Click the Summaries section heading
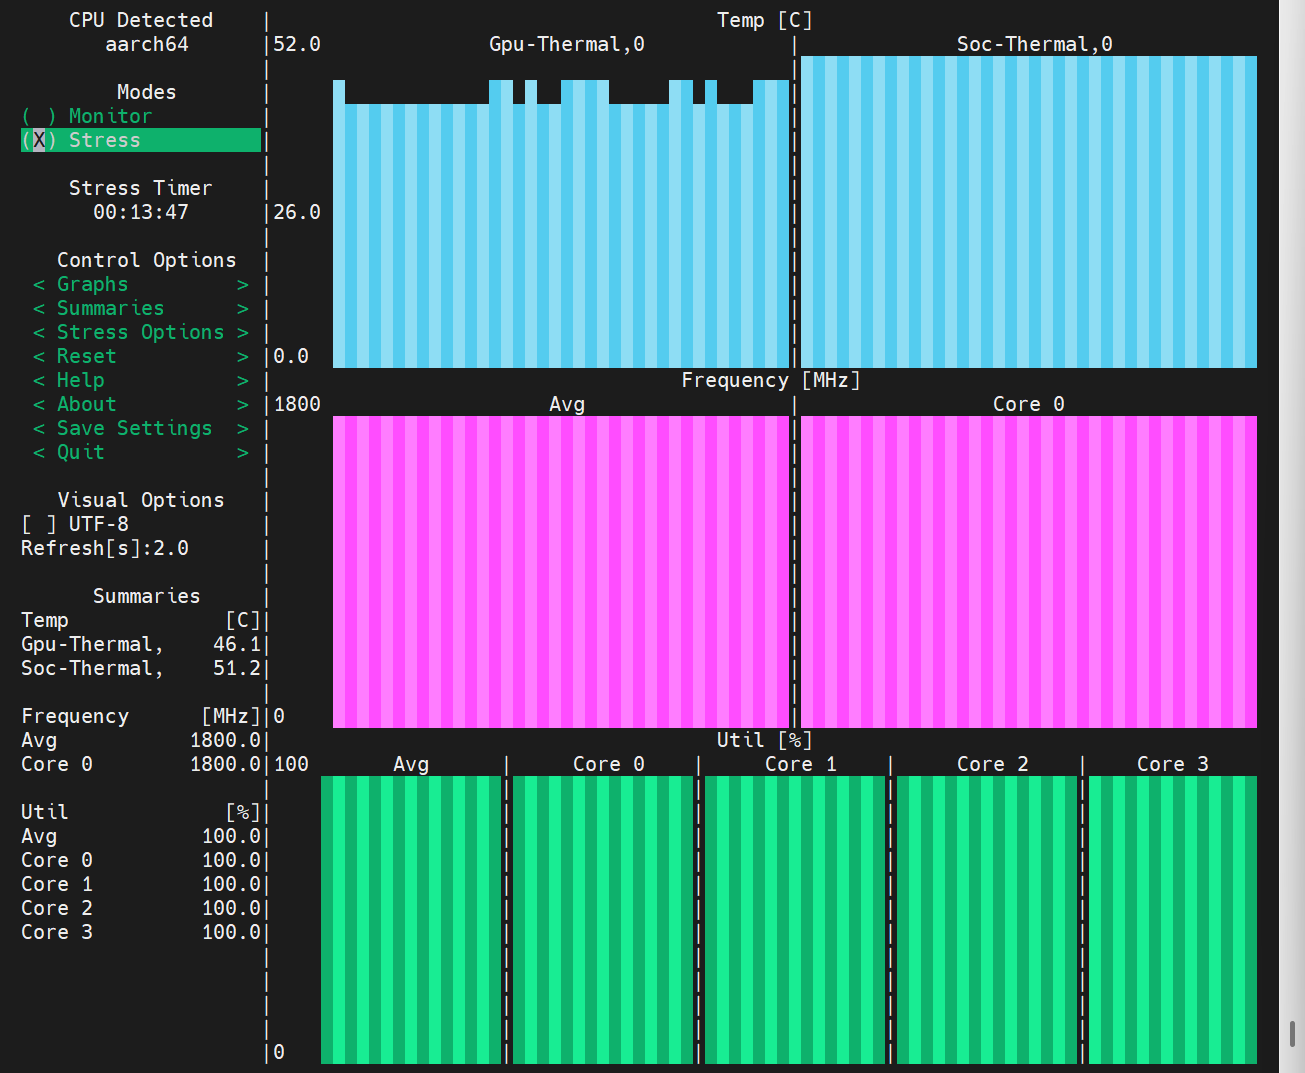 (x=147, y=596)
